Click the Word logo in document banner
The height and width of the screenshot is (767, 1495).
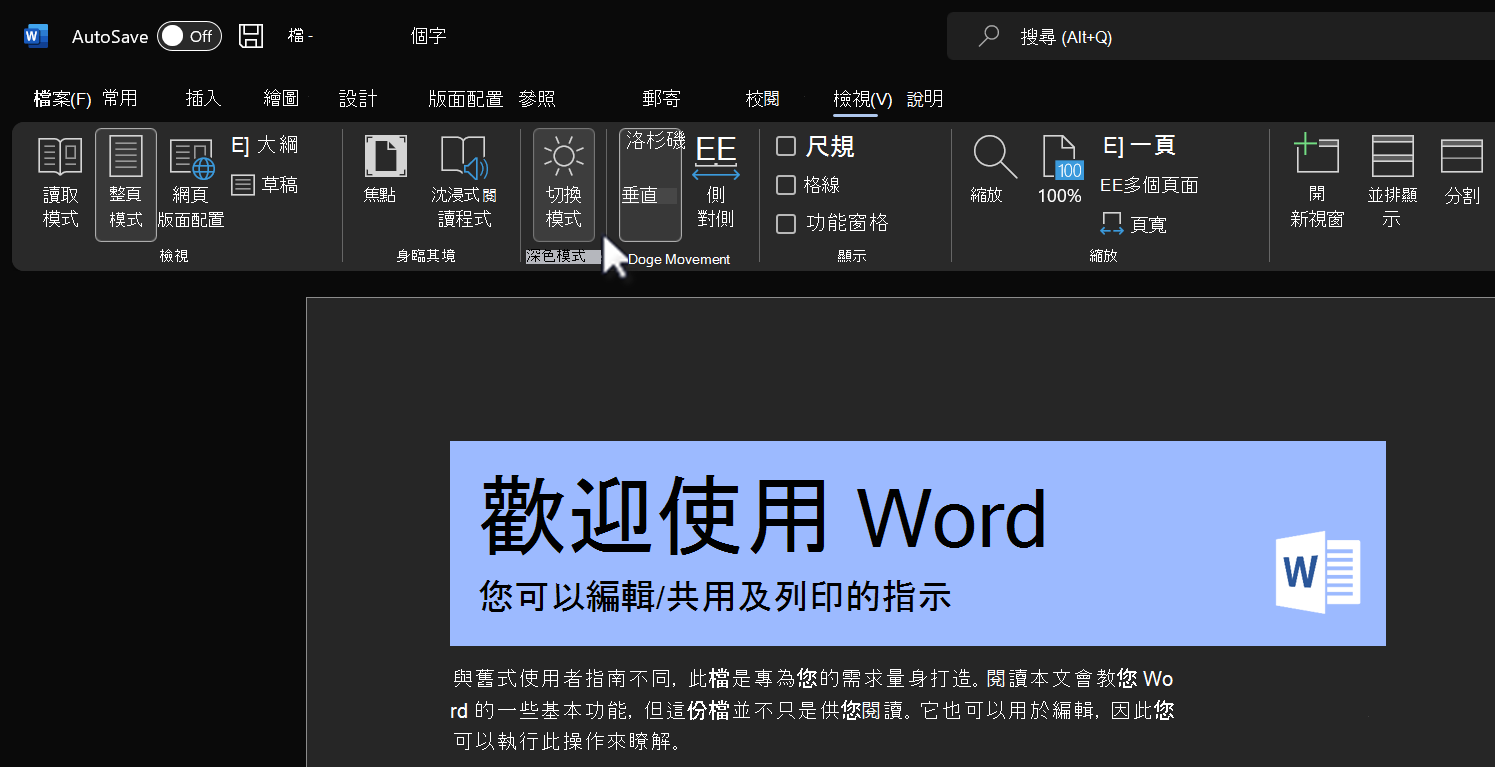(x=1318, y=571)
